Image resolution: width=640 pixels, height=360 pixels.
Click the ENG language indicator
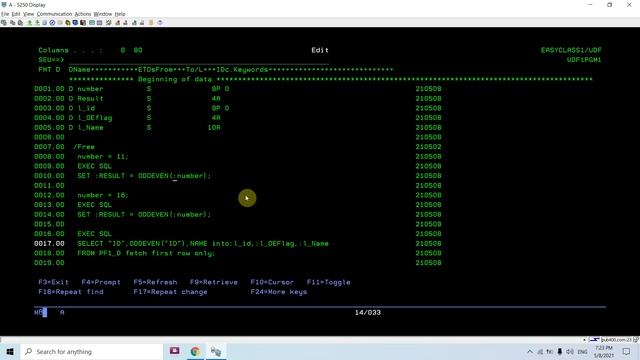point(582,351)
